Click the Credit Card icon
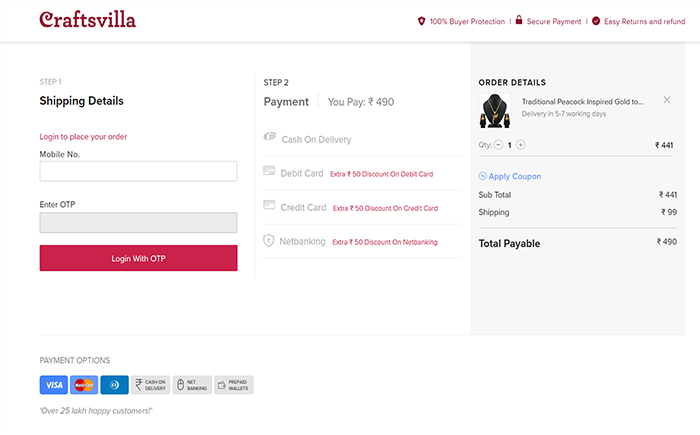Screen dimensions: 700x435 (269, 205)
